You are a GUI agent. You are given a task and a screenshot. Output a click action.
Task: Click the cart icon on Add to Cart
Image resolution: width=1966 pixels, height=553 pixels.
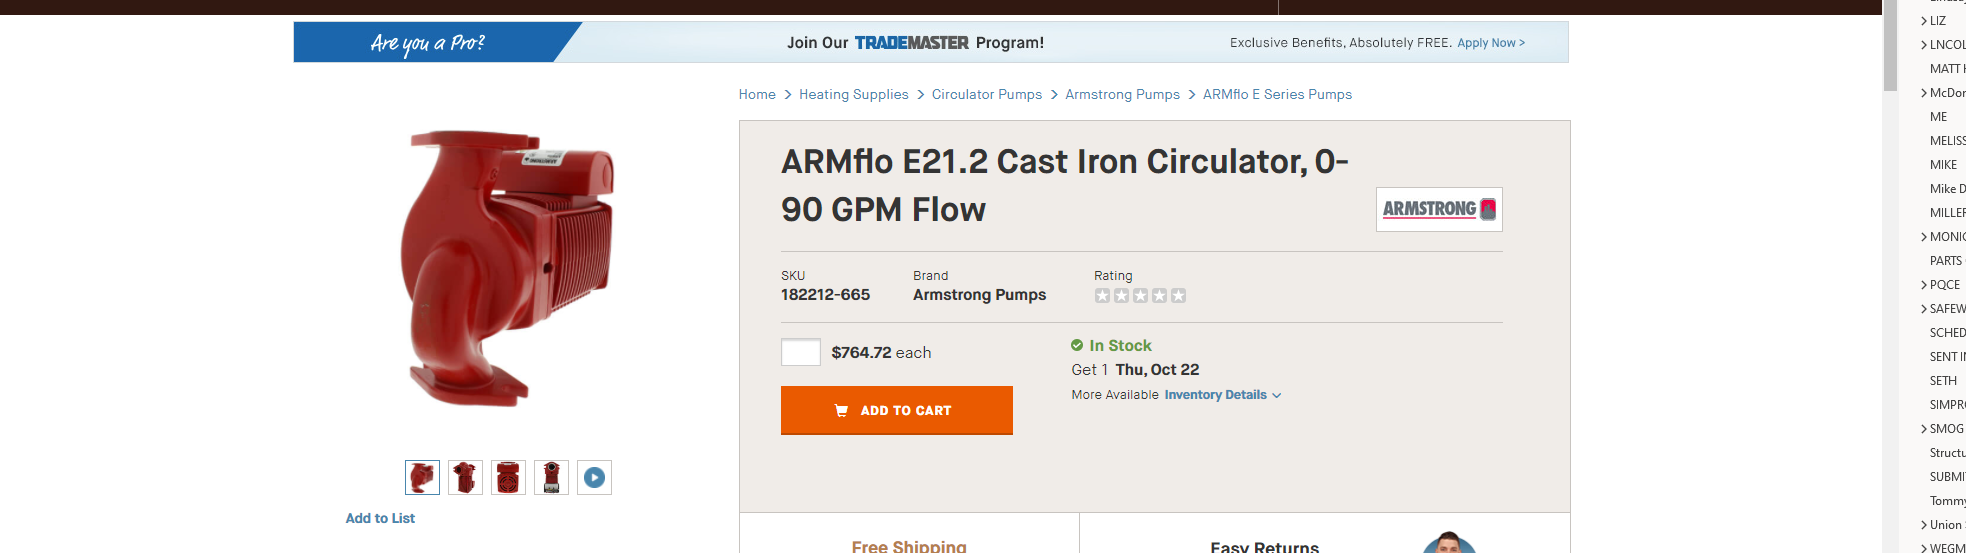(841, 411)
